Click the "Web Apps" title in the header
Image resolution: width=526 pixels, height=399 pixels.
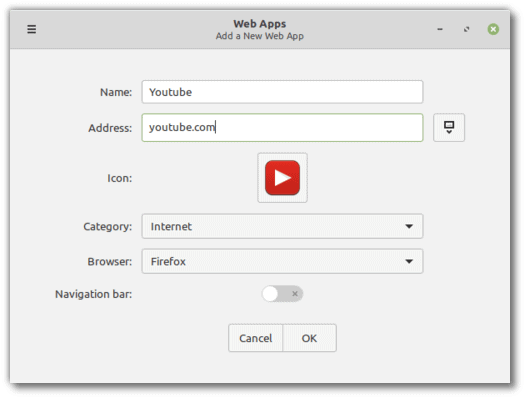pyautogui.click(x=260, y=24)
